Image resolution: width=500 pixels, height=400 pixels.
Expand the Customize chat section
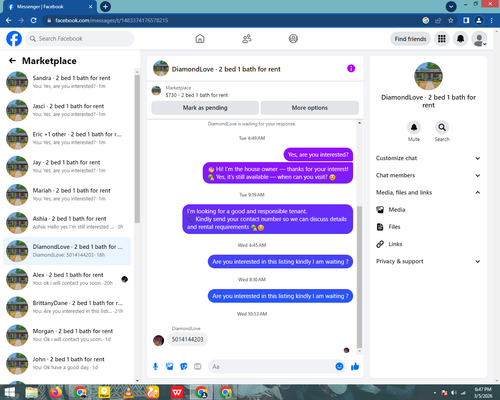click(428, 158)
